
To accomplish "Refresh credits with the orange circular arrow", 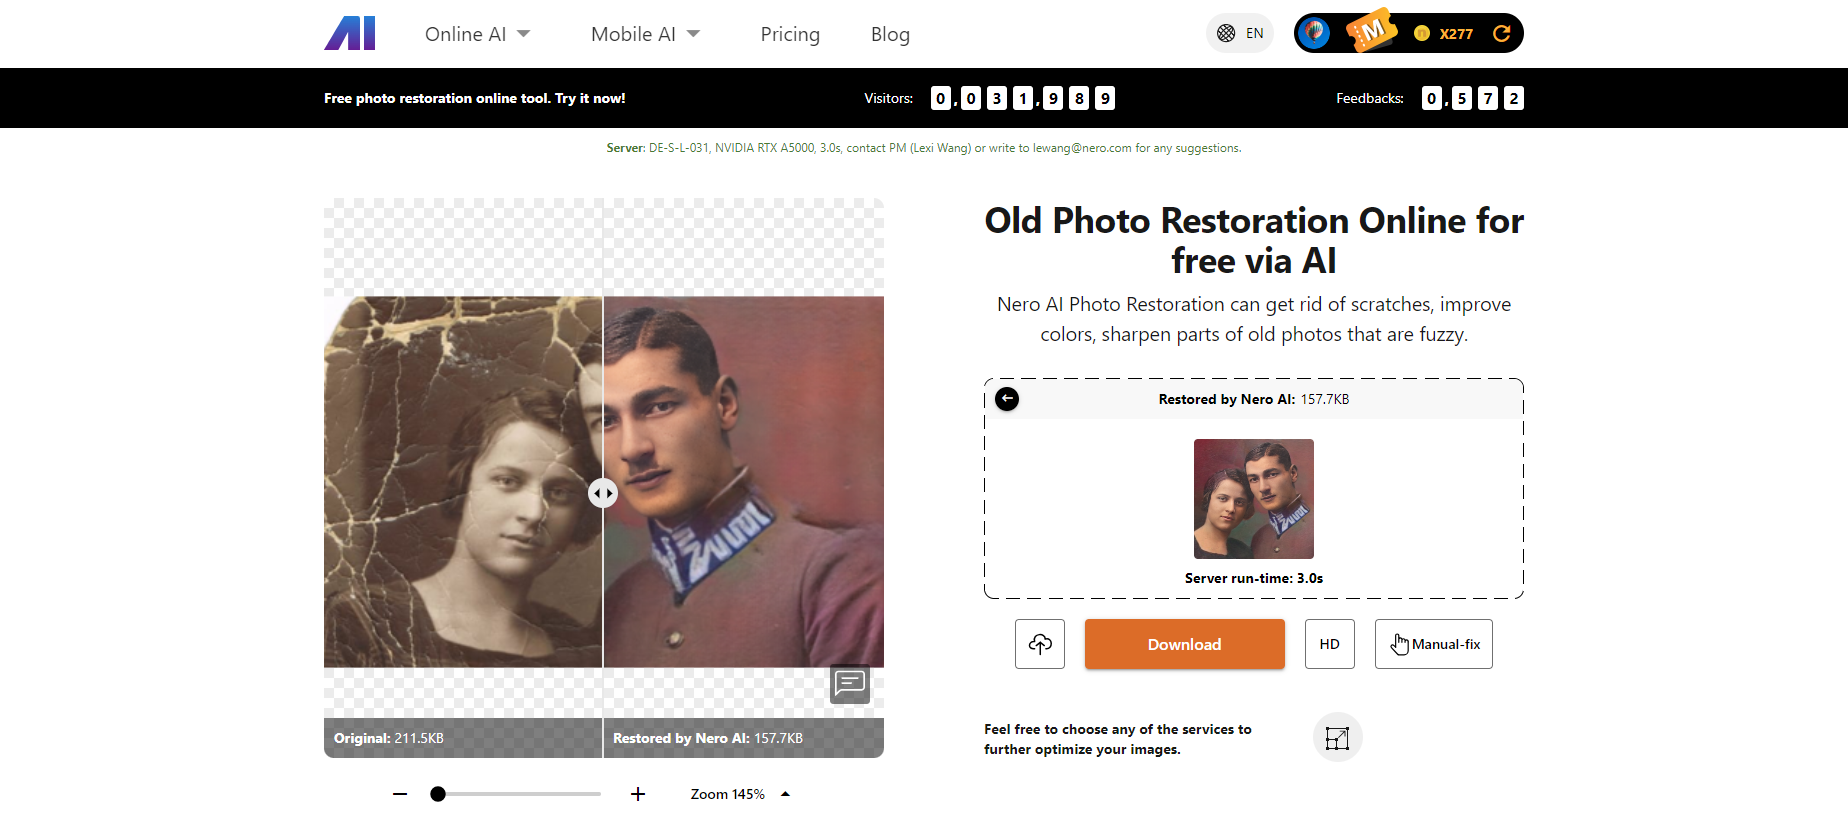I will [x=1501, y=33].
